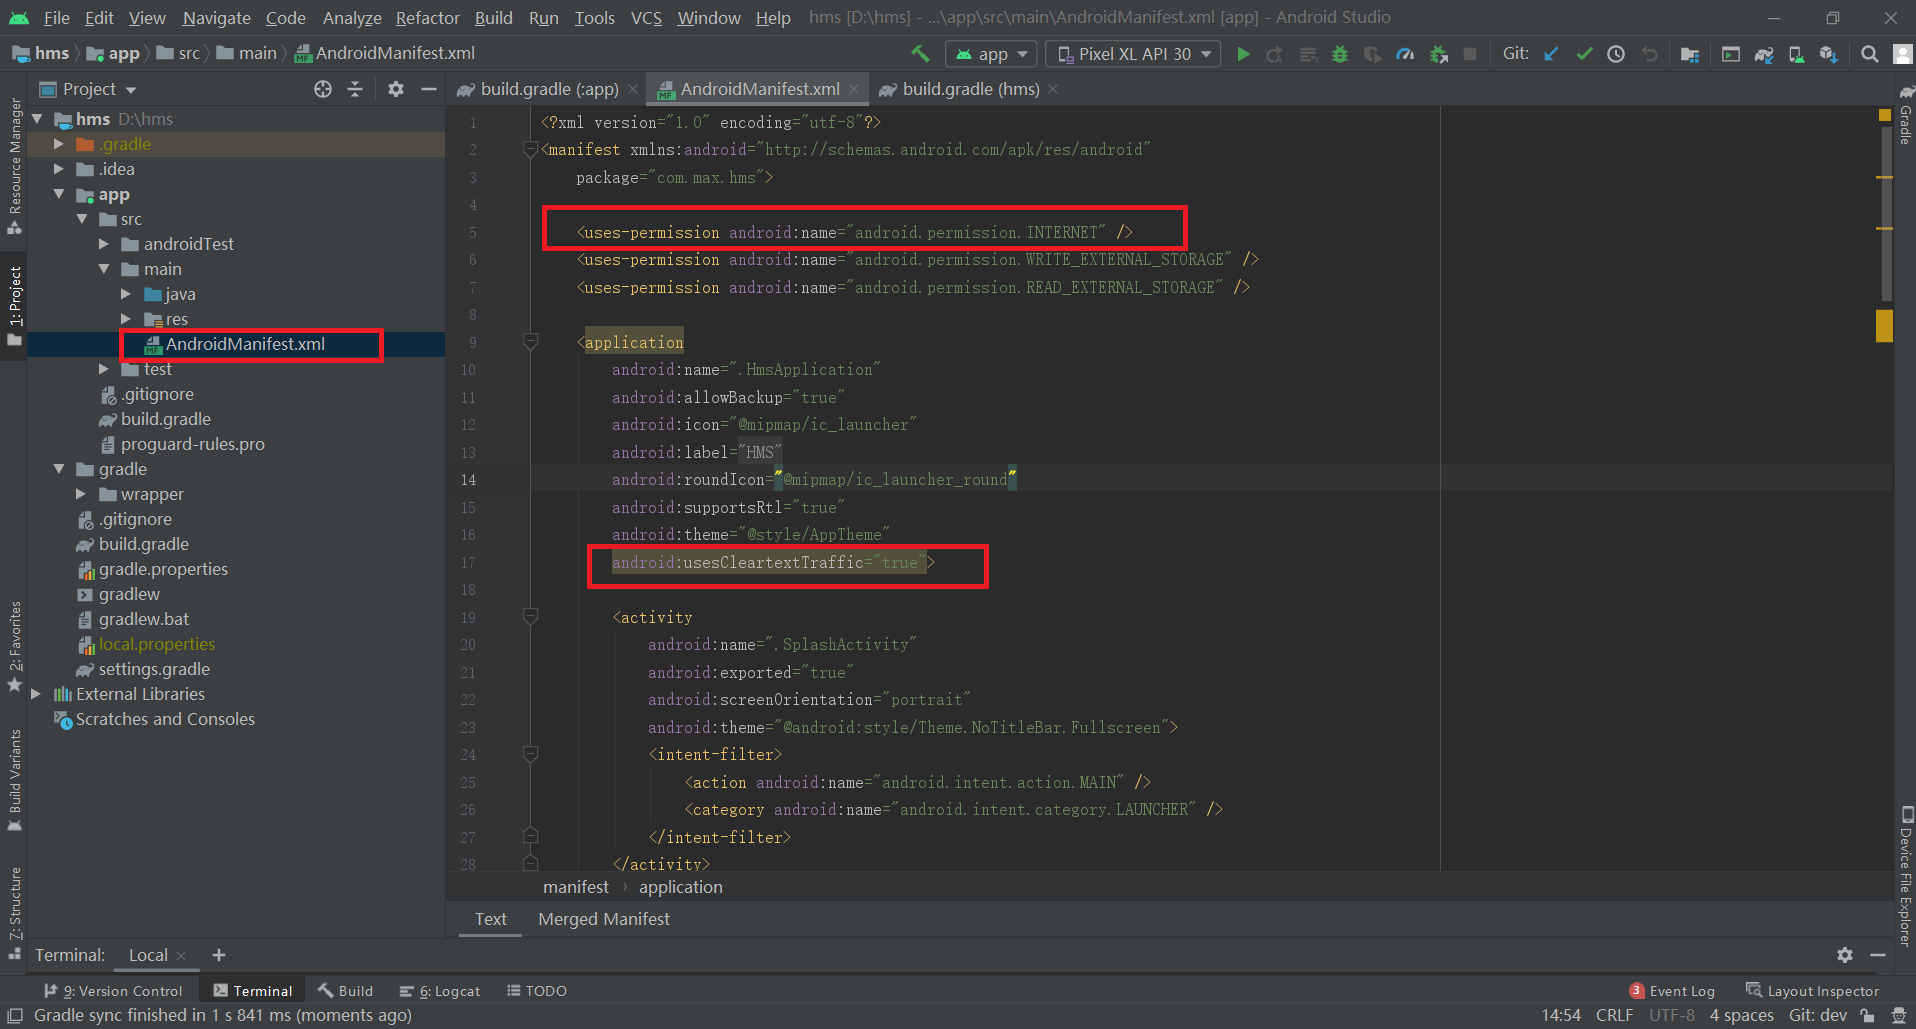The width and height of the screenshot is (1916, 1029).
Task: Open the app run configuration dropdown
Action: (x=992, y=54)
